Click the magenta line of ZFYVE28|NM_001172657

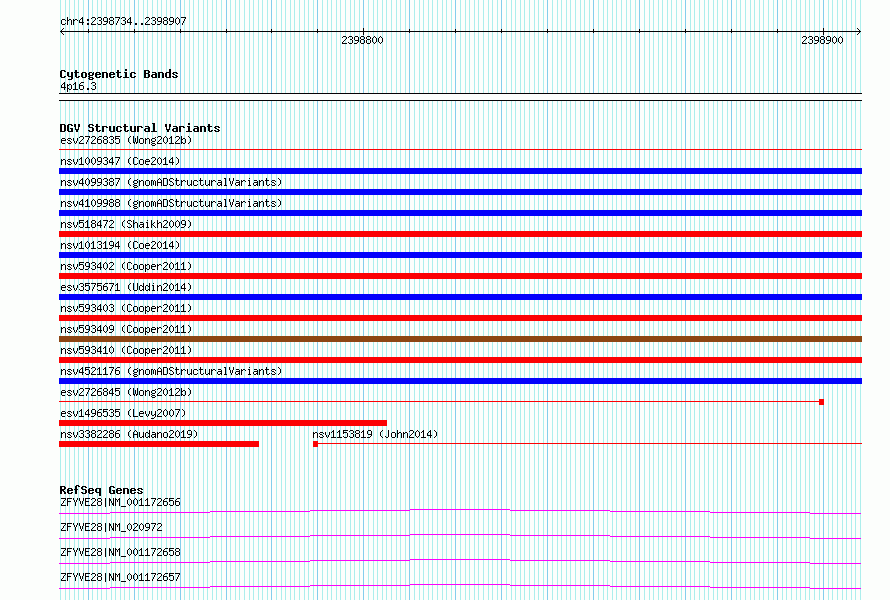coord(460,586)
